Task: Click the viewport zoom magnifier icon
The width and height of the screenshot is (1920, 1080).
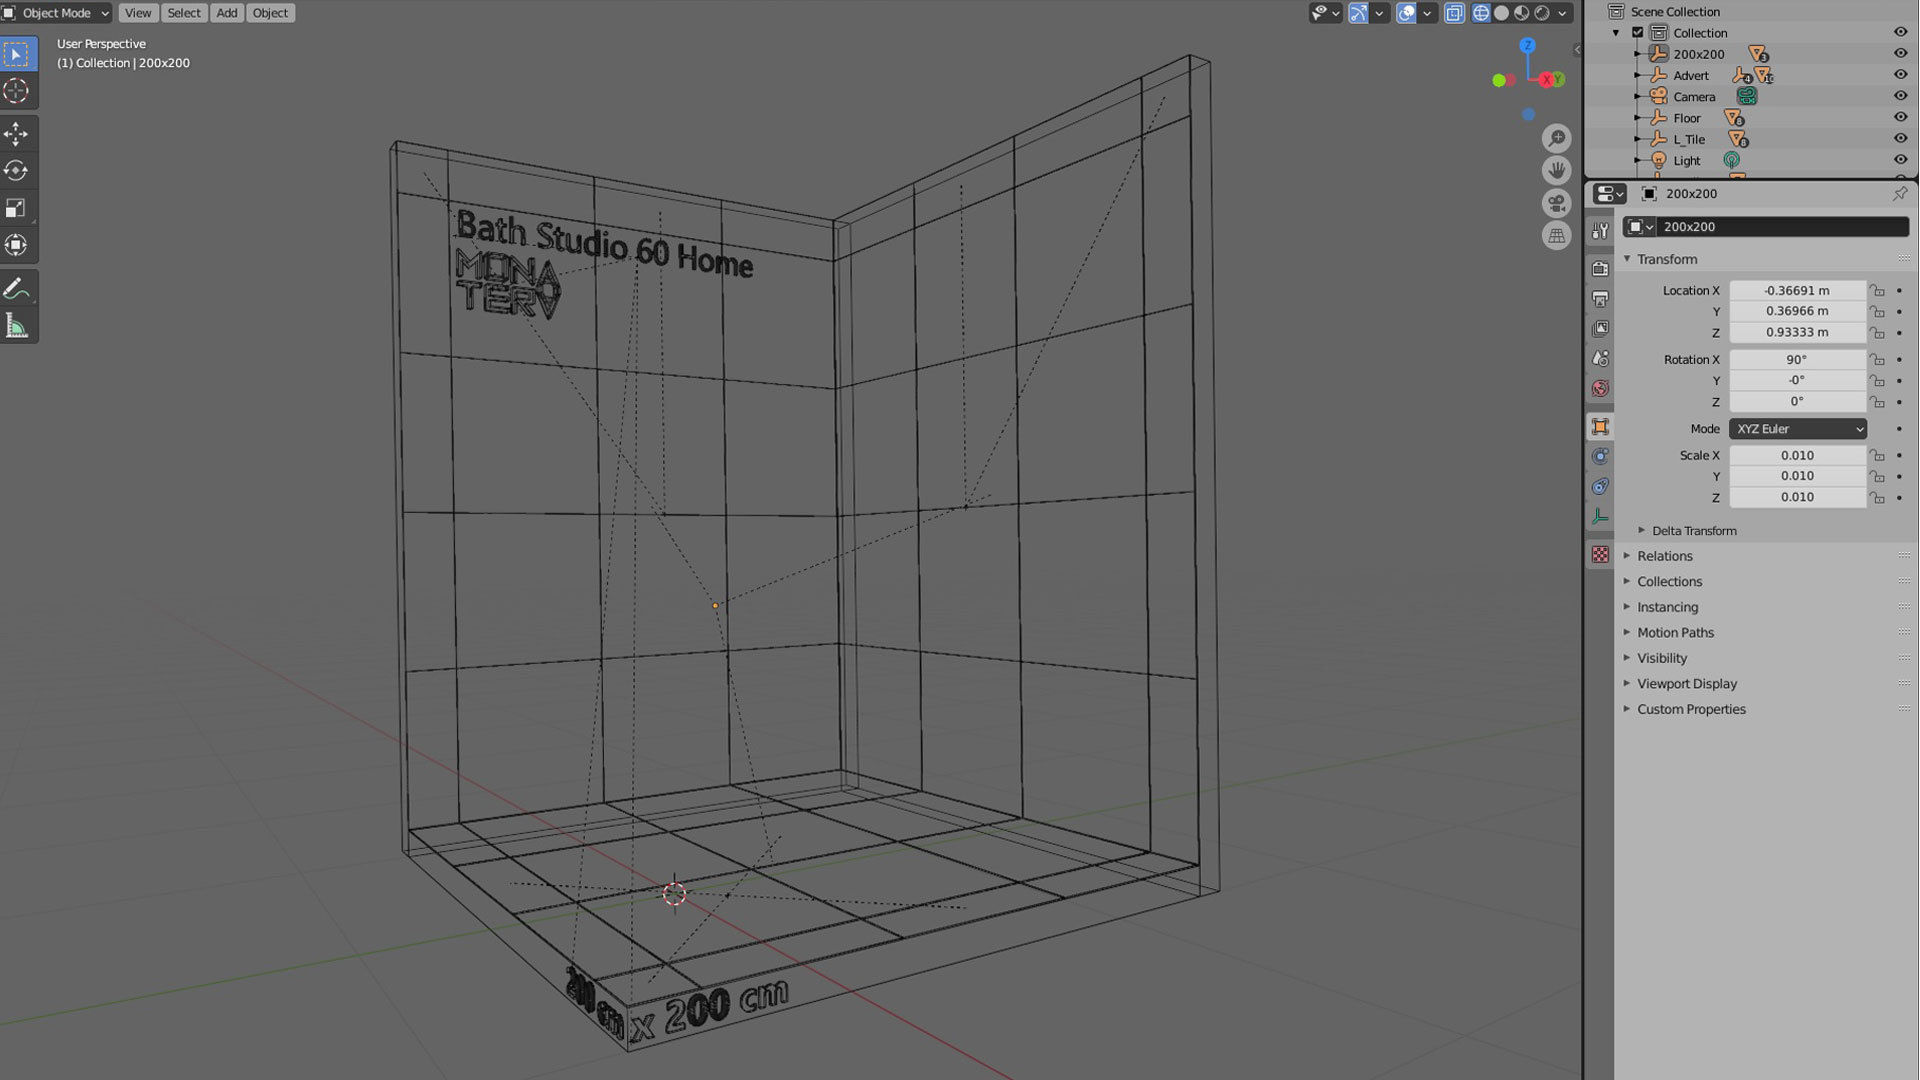Action: coord(1556,138)
